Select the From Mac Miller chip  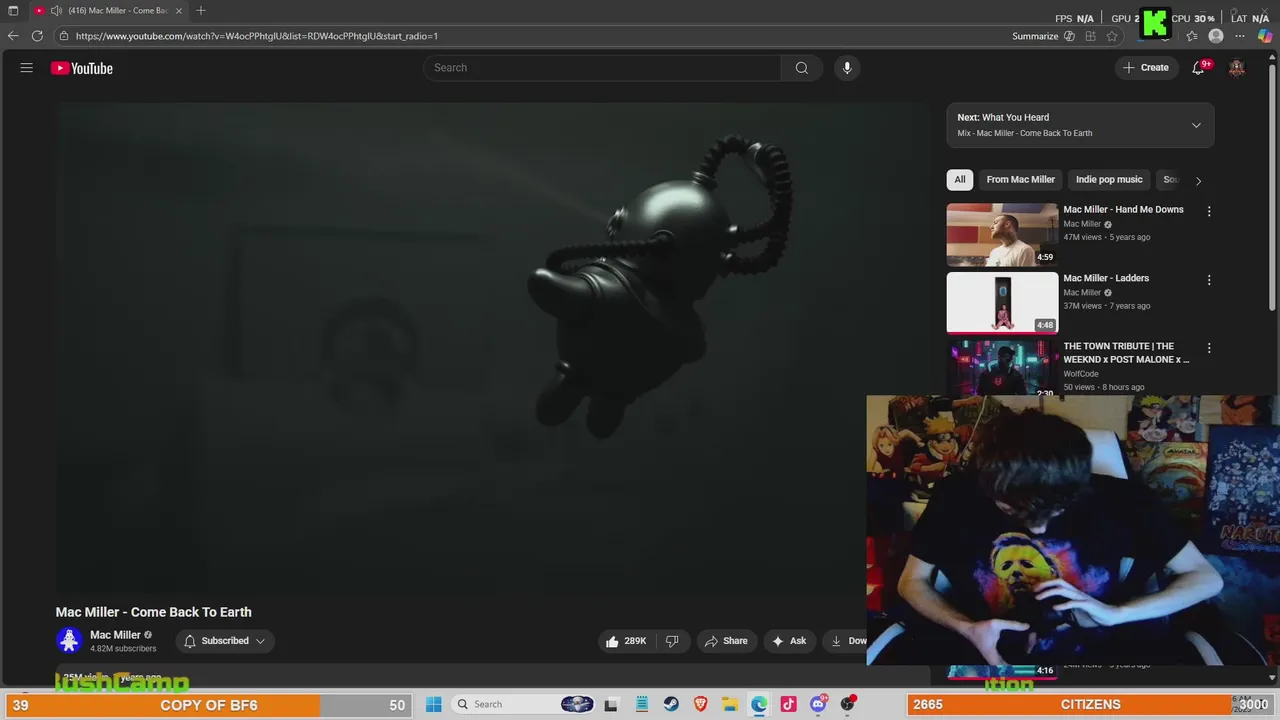coord(1021,180)
